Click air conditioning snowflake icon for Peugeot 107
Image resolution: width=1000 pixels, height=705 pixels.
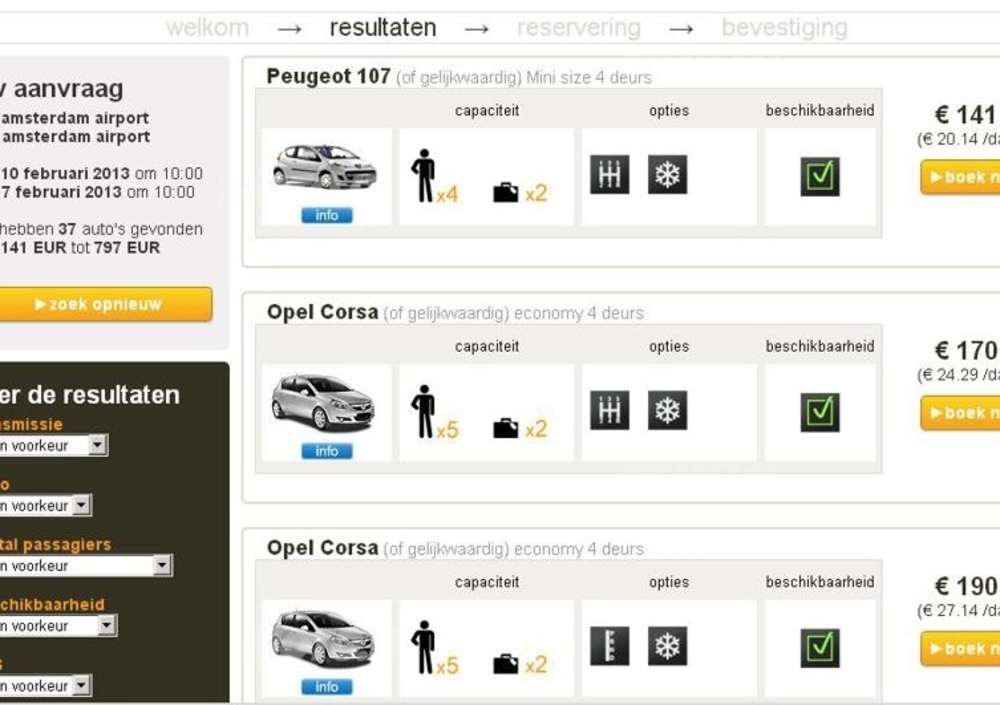click(x=667, y=175)
